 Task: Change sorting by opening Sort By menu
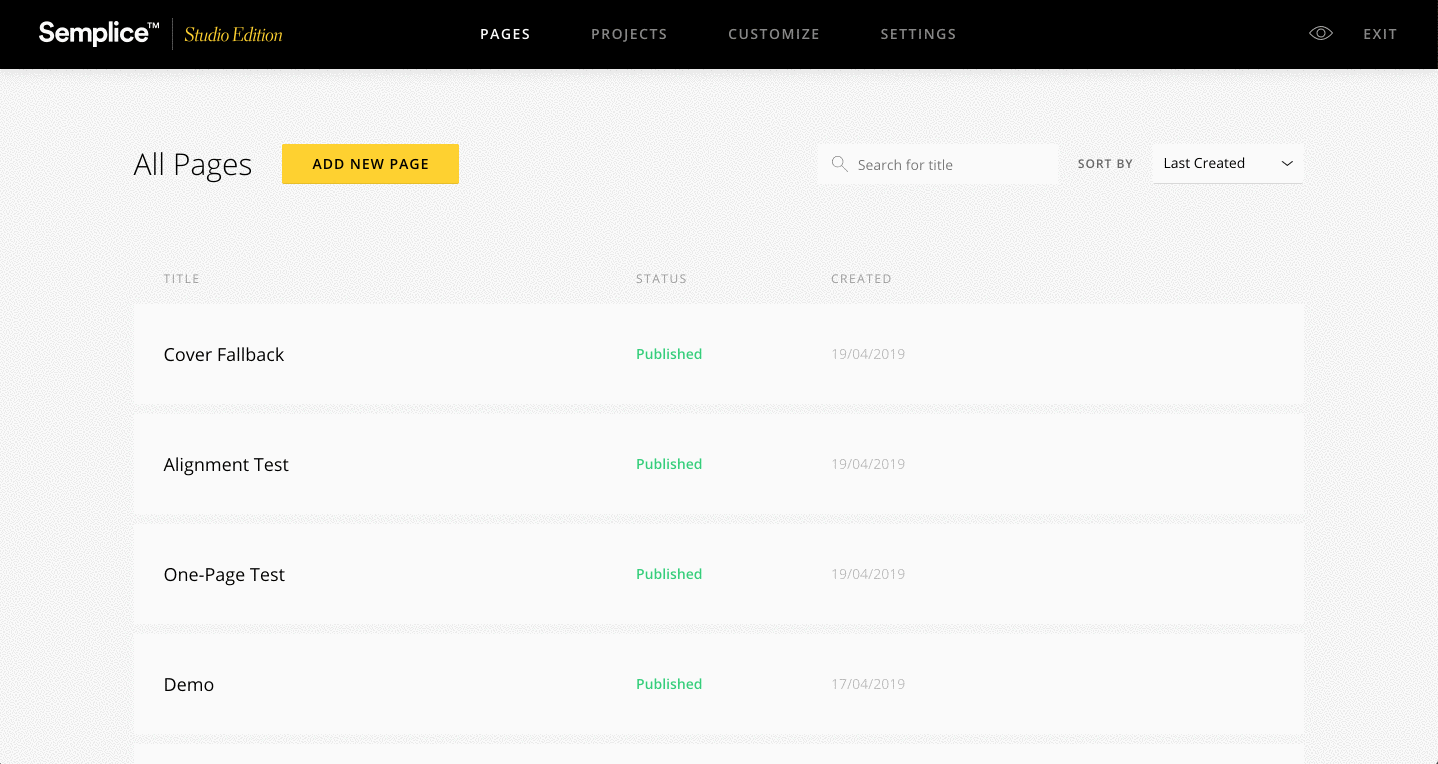[1227, 163]
